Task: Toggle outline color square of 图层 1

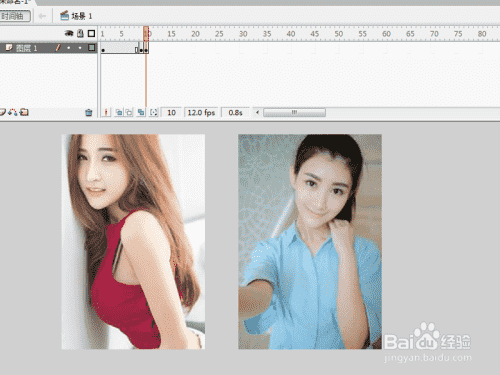Action: [91, 48]
